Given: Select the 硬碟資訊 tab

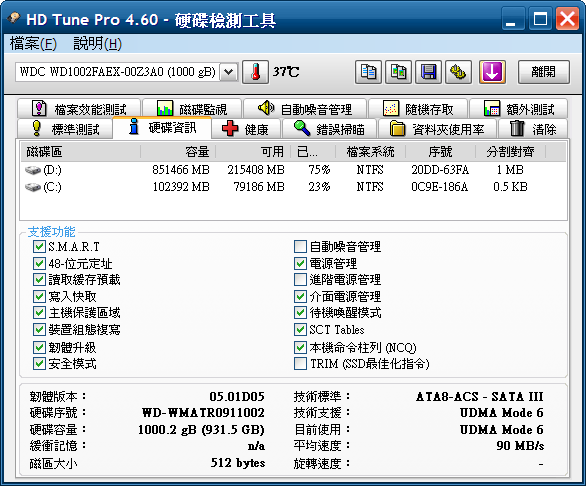Looking at the screenshot, I should (162, 127).
